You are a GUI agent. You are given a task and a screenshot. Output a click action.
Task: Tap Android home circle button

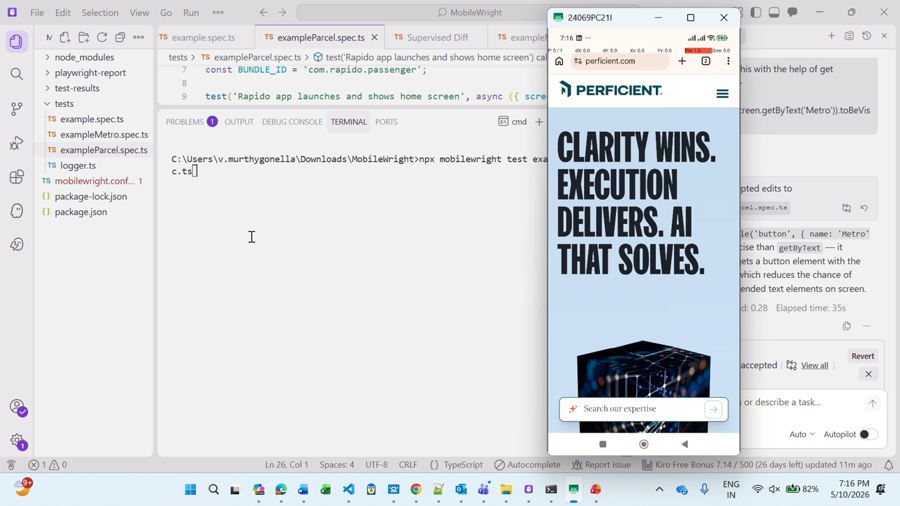[643, 444]
